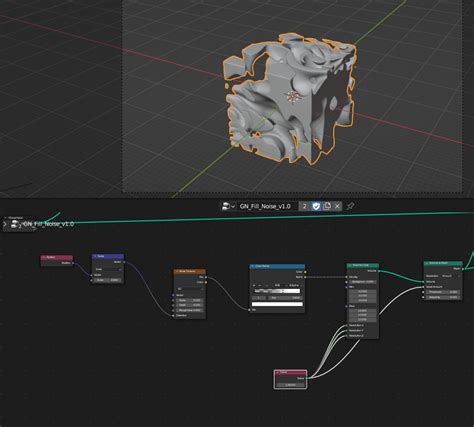Collapse the Position node with its arrow
The height and width of the screenshot is (427, 474).
43,257
